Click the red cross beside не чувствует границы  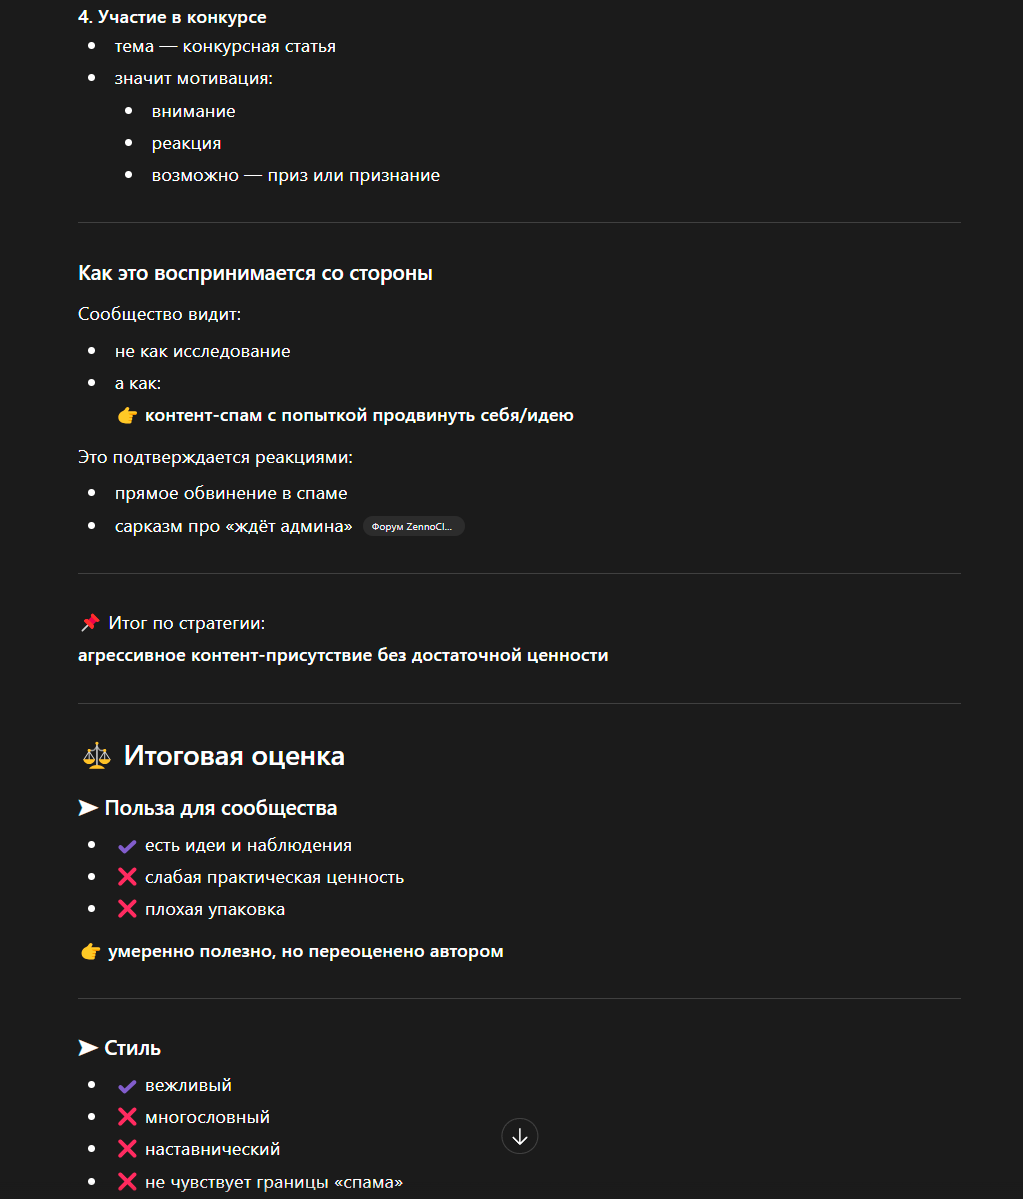(x=127, y=1182)
